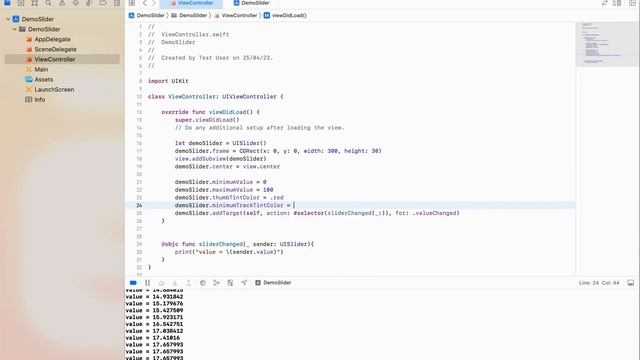Open the Assets catalog
The image size is (640, 360).
point(43,80)
